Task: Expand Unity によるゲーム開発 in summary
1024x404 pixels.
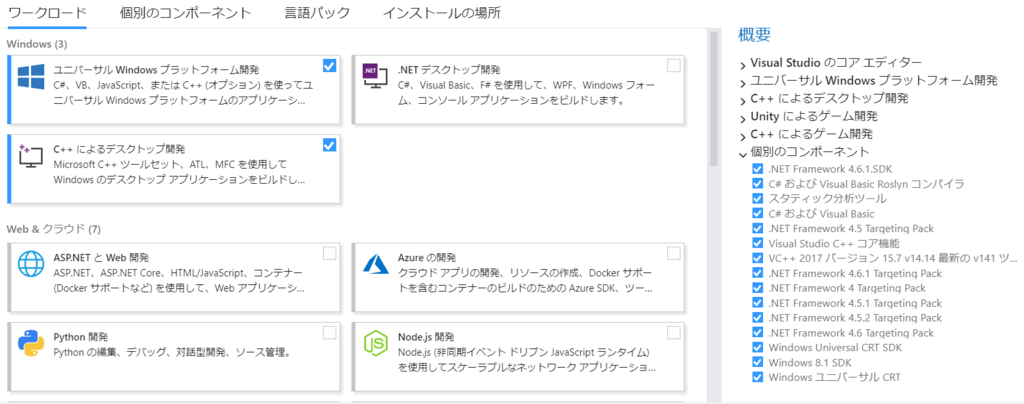Action: (743, 119)
